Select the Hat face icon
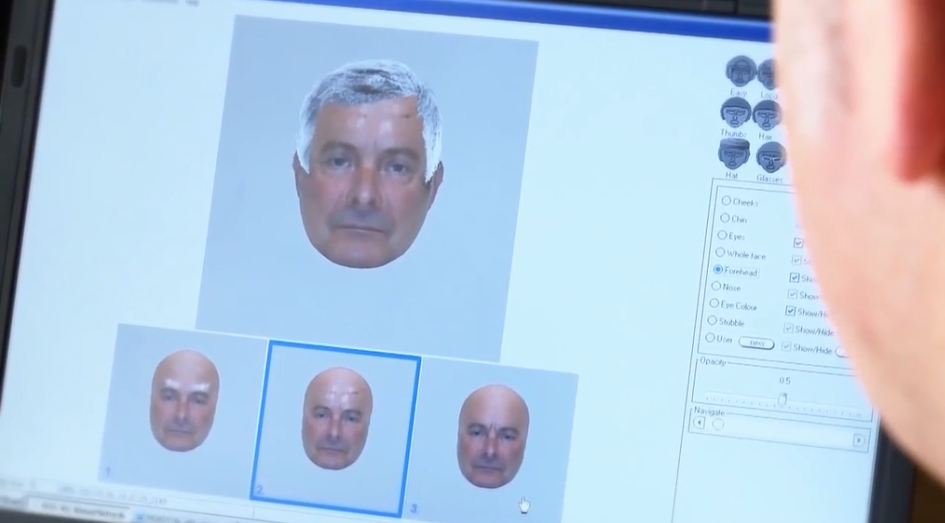Image resolution: width=945 pixels, height=523 pixels. pyautogui.click(x=733, y=154)
